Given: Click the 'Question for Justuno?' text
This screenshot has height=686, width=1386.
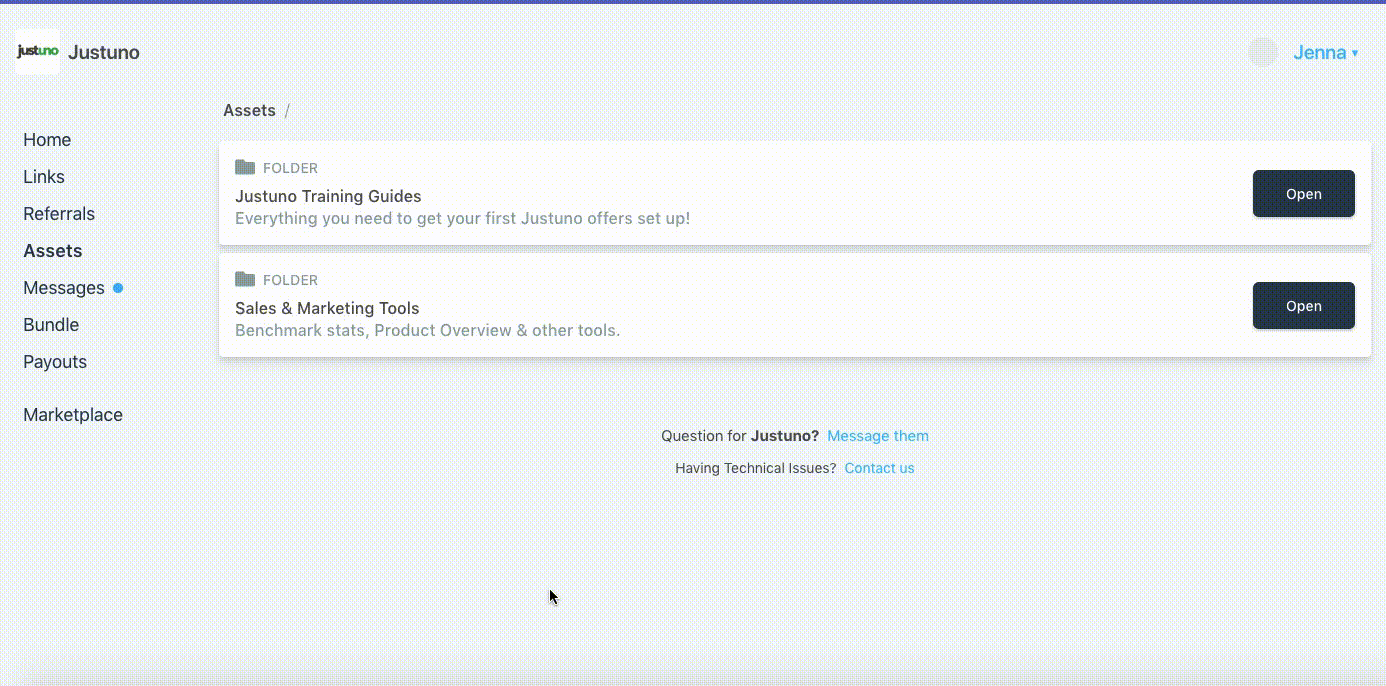Looking at the screenshot, I should tap(740, 436).
